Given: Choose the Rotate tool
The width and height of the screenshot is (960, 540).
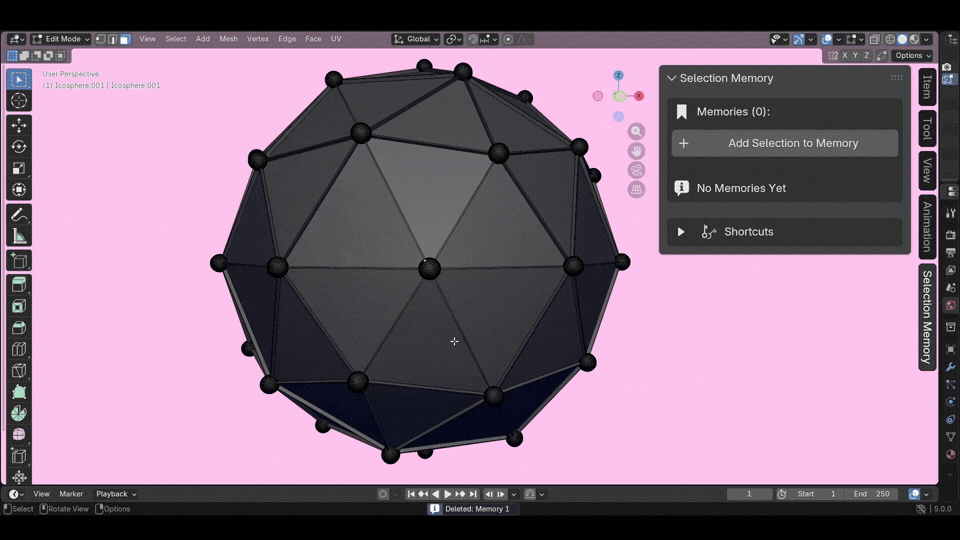Looking at the screenshot, I should tap(19, 147).
